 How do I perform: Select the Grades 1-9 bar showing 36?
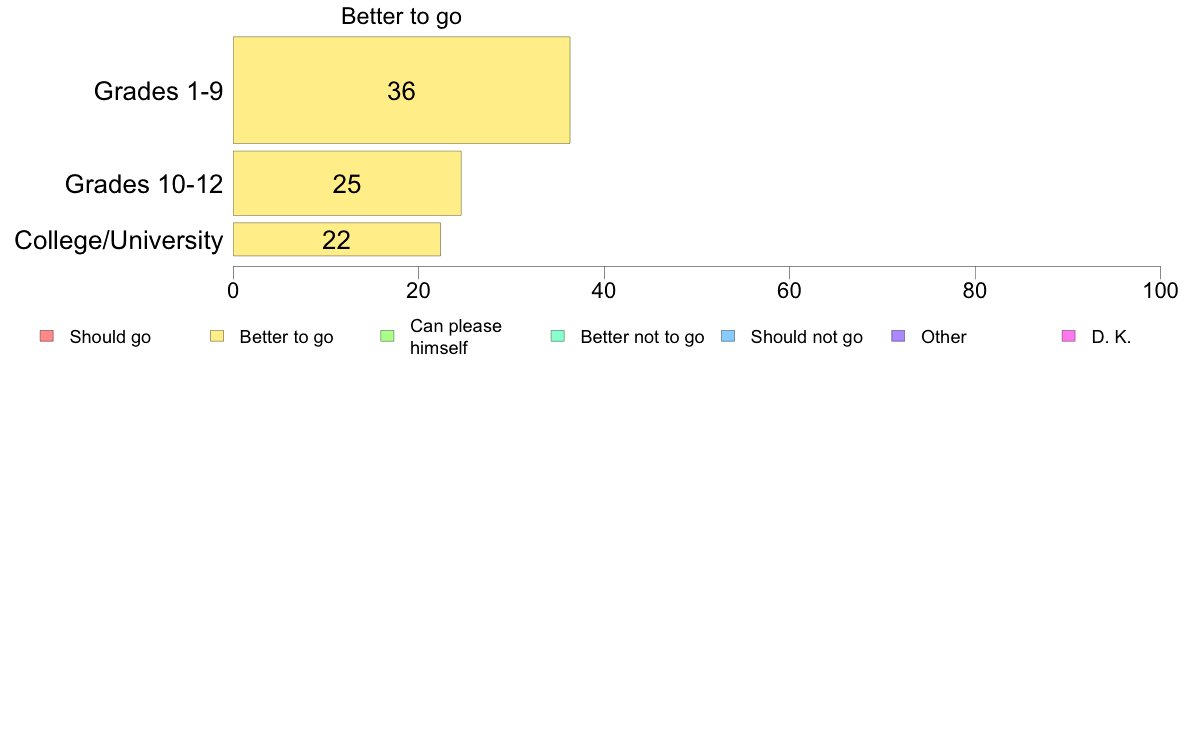point(402,90)
